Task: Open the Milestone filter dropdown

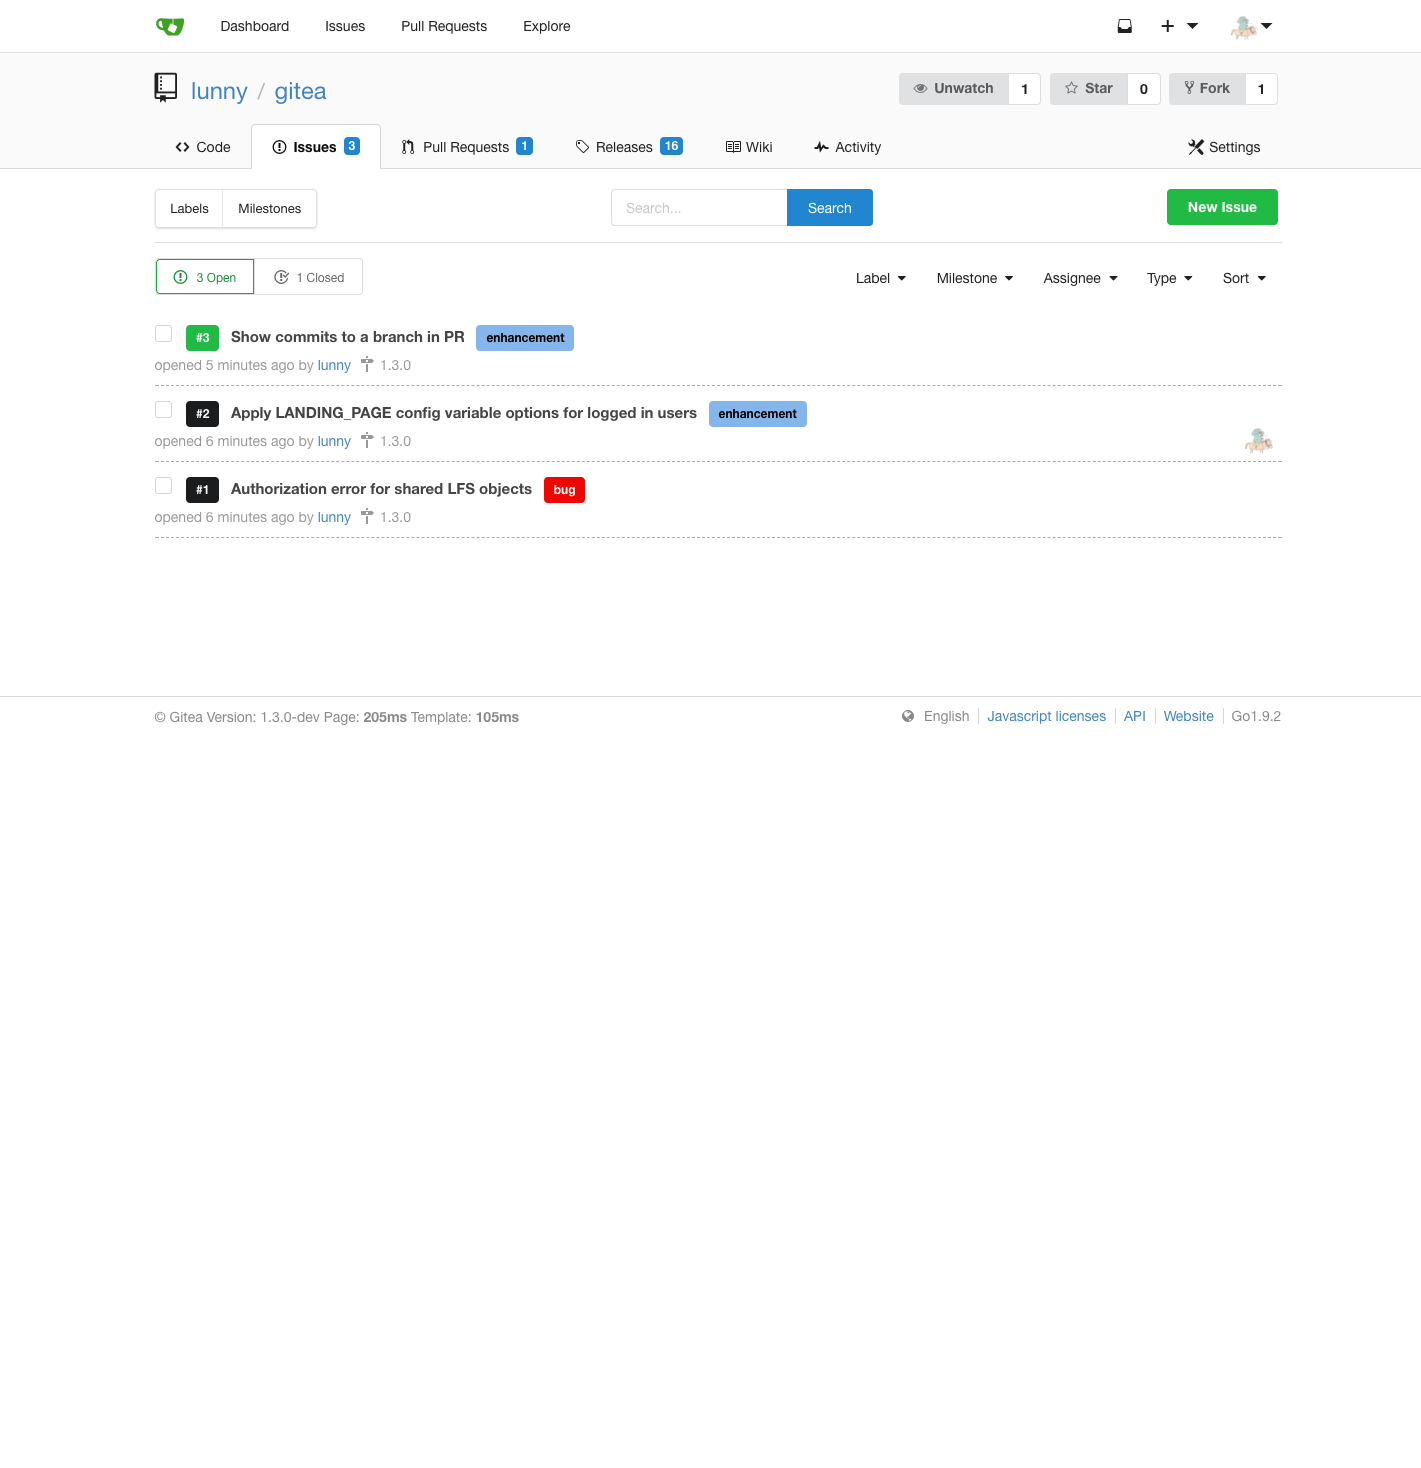Action: (x=975, y=278)
